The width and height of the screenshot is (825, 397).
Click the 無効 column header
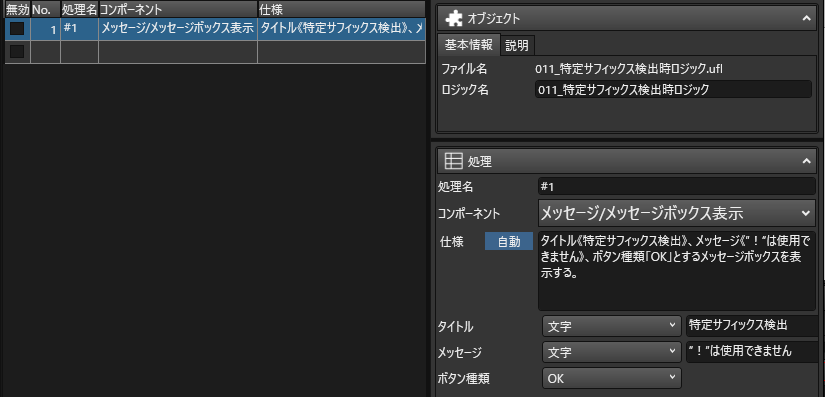click(17, 9)
